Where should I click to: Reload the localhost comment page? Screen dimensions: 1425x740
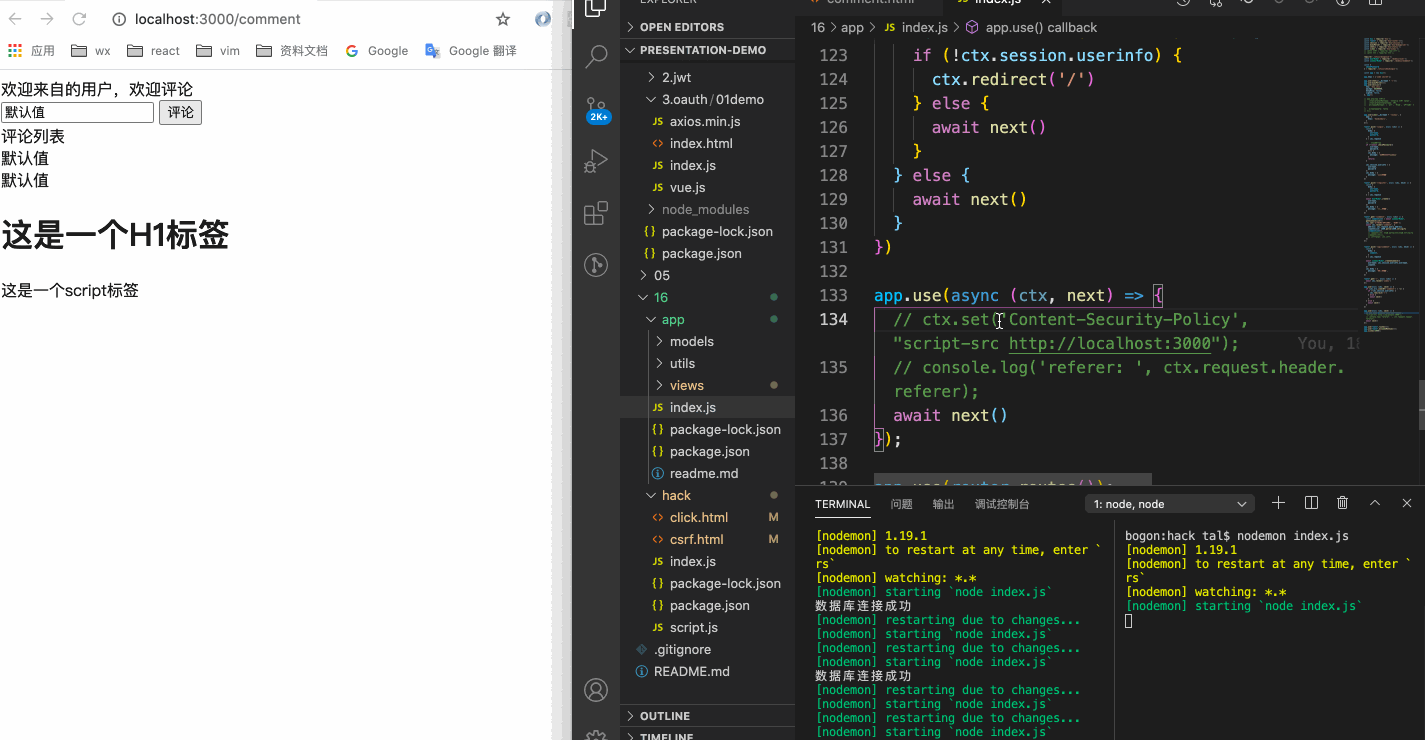tap(79, 19)
